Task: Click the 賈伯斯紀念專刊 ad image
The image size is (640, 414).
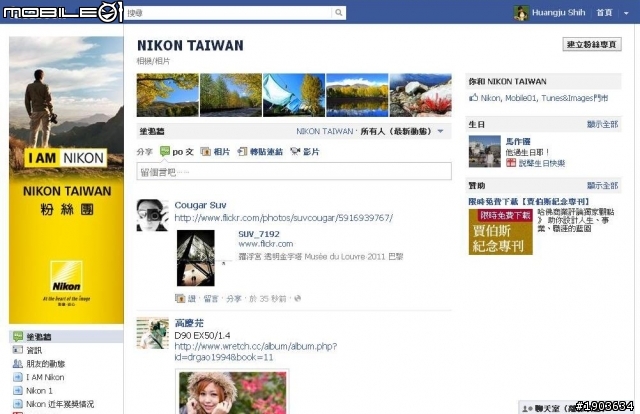Action: point(500,232)
